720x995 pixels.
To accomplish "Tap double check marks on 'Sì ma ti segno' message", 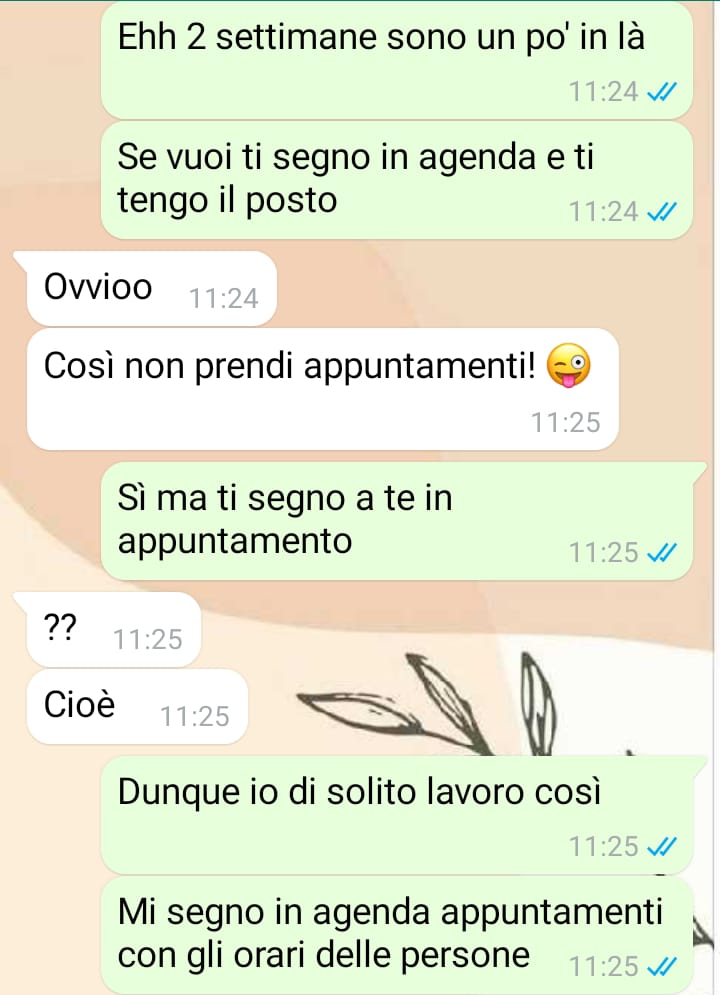I will pos(661,553).
